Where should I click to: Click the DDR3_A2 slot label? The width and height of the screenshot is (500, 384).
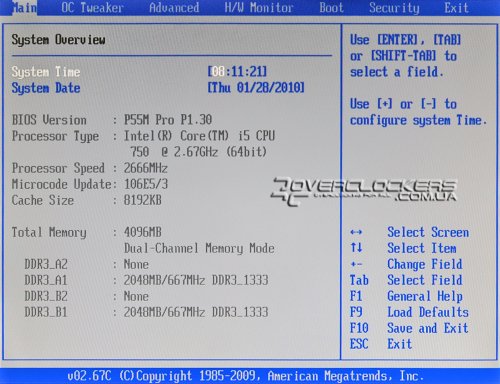[x=46, y=264]
